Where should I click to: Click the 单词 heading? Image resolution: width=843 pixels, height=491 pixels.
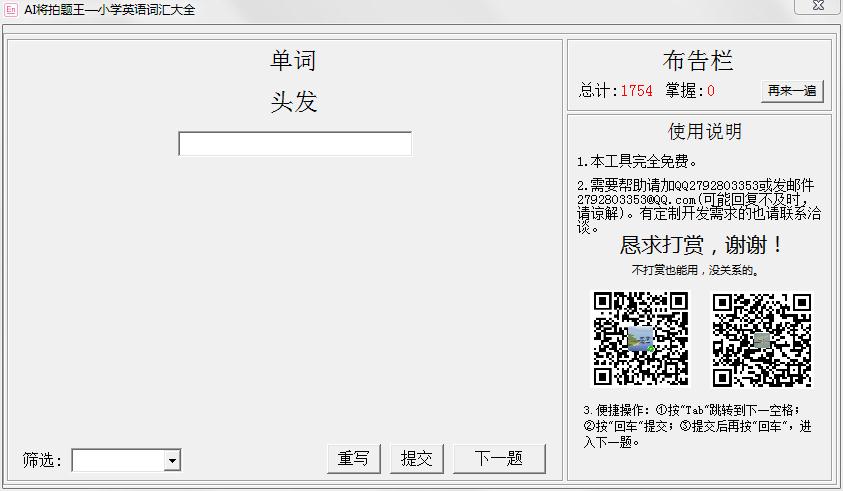(293, 60)
